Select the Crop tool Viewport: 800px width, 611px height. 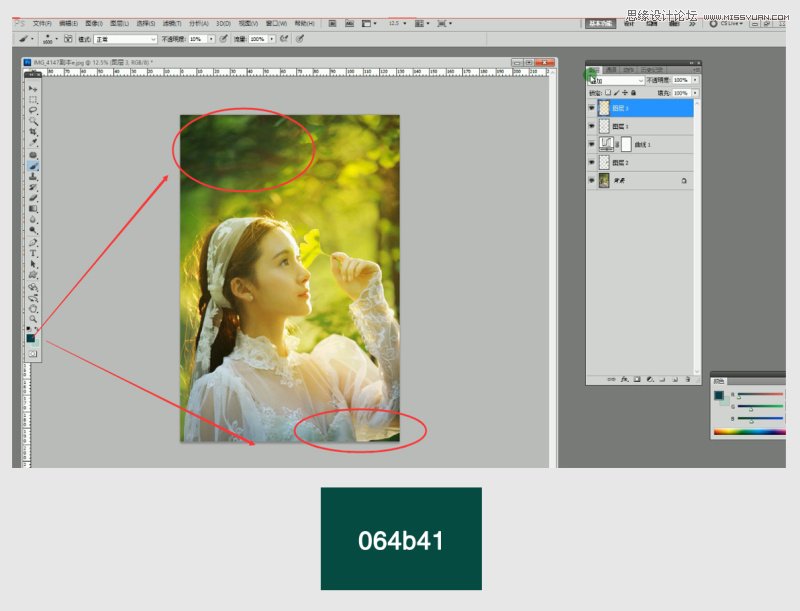(x=33, y=131)
